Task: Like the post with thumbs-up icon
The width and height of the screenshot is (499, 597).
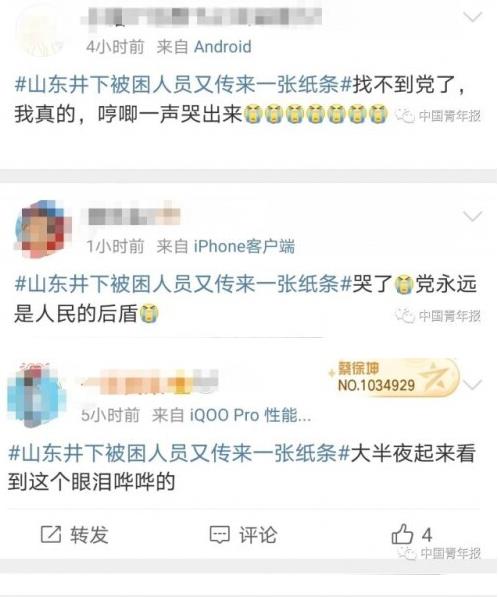Action: tap(402, 534)
